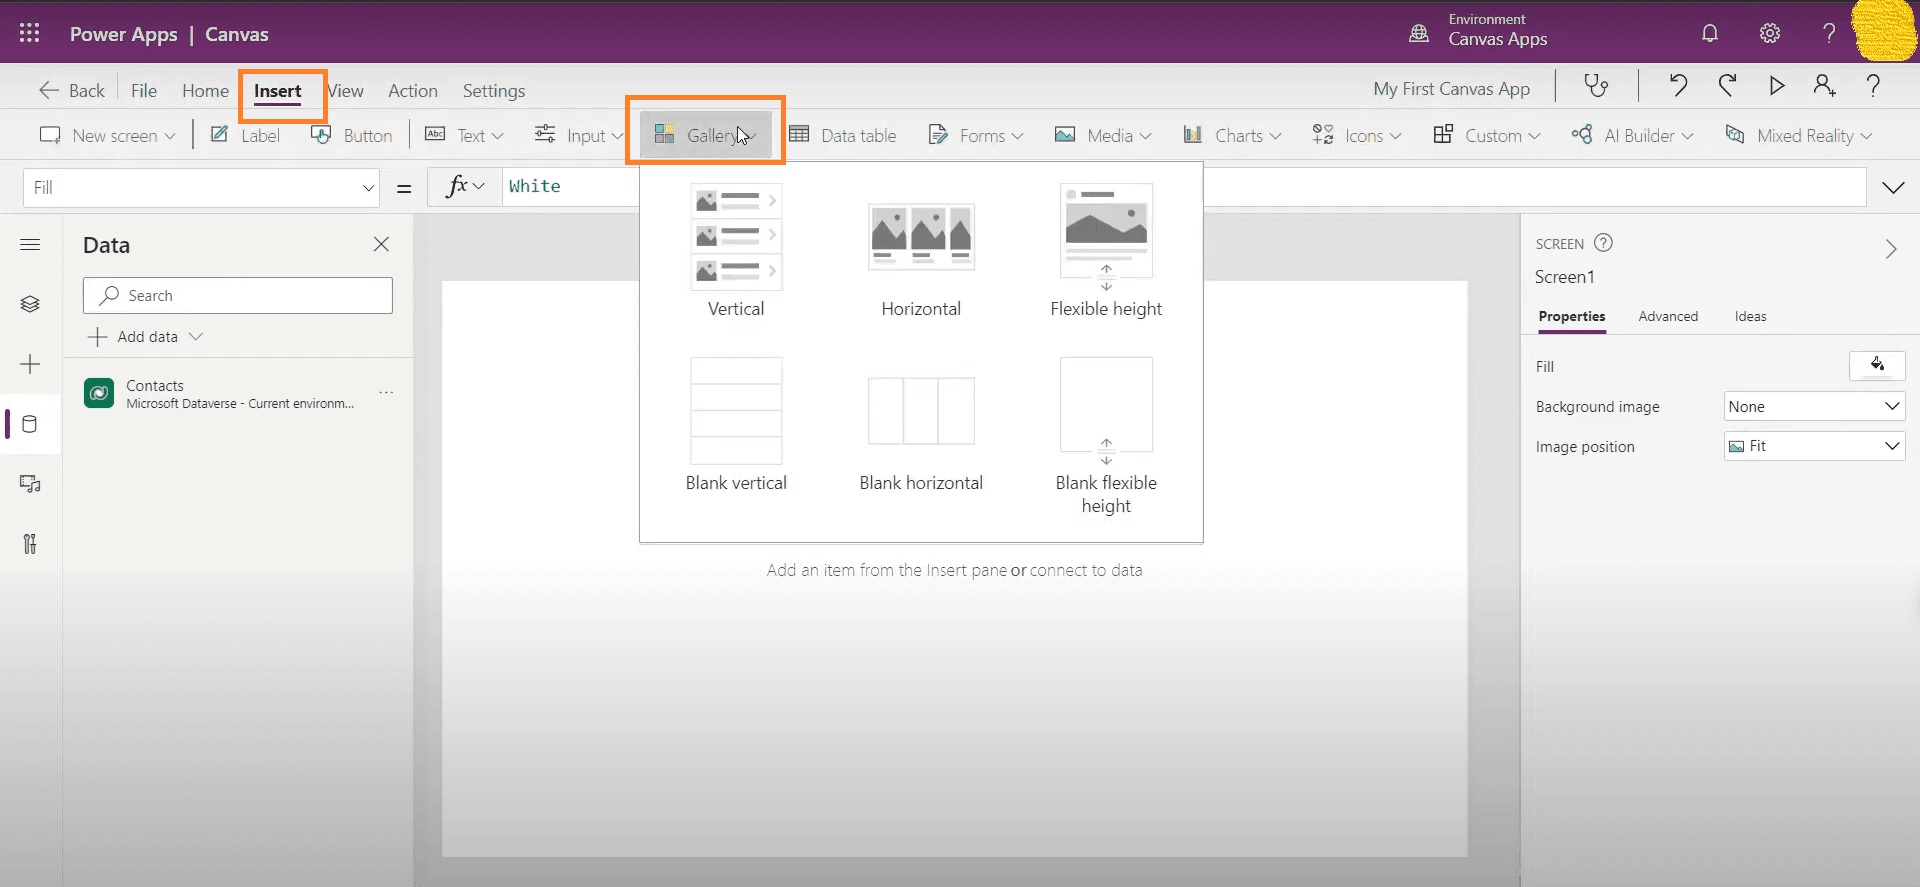Screen dimensions: 1920x887
Task: Open the app launcher waffle icon
Action: point(29,33)
